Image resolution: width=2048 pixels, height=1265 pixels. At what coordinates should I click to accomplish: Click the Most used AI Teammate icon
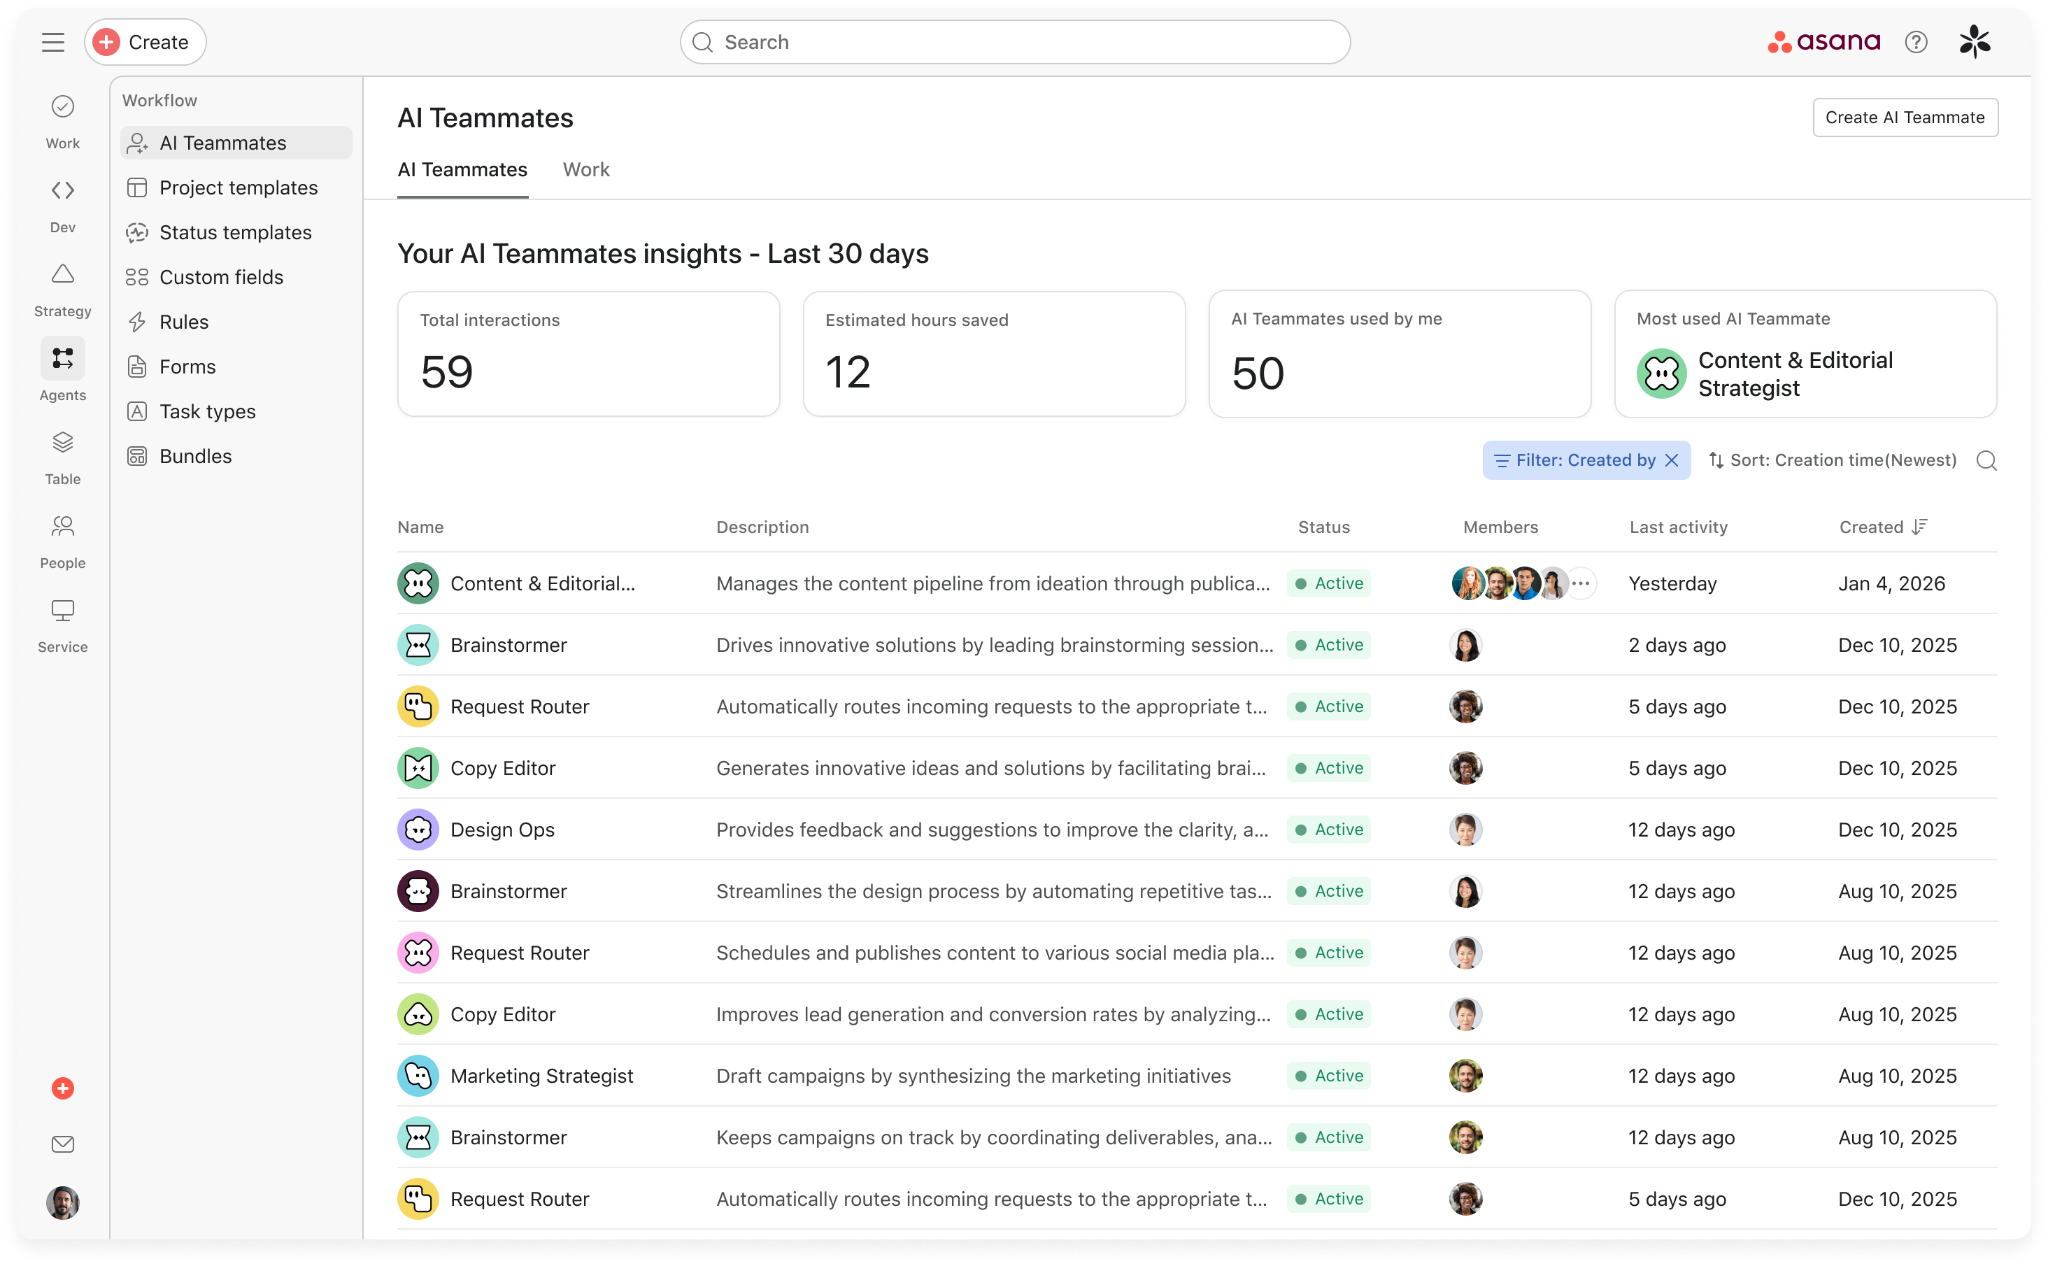1662,374
